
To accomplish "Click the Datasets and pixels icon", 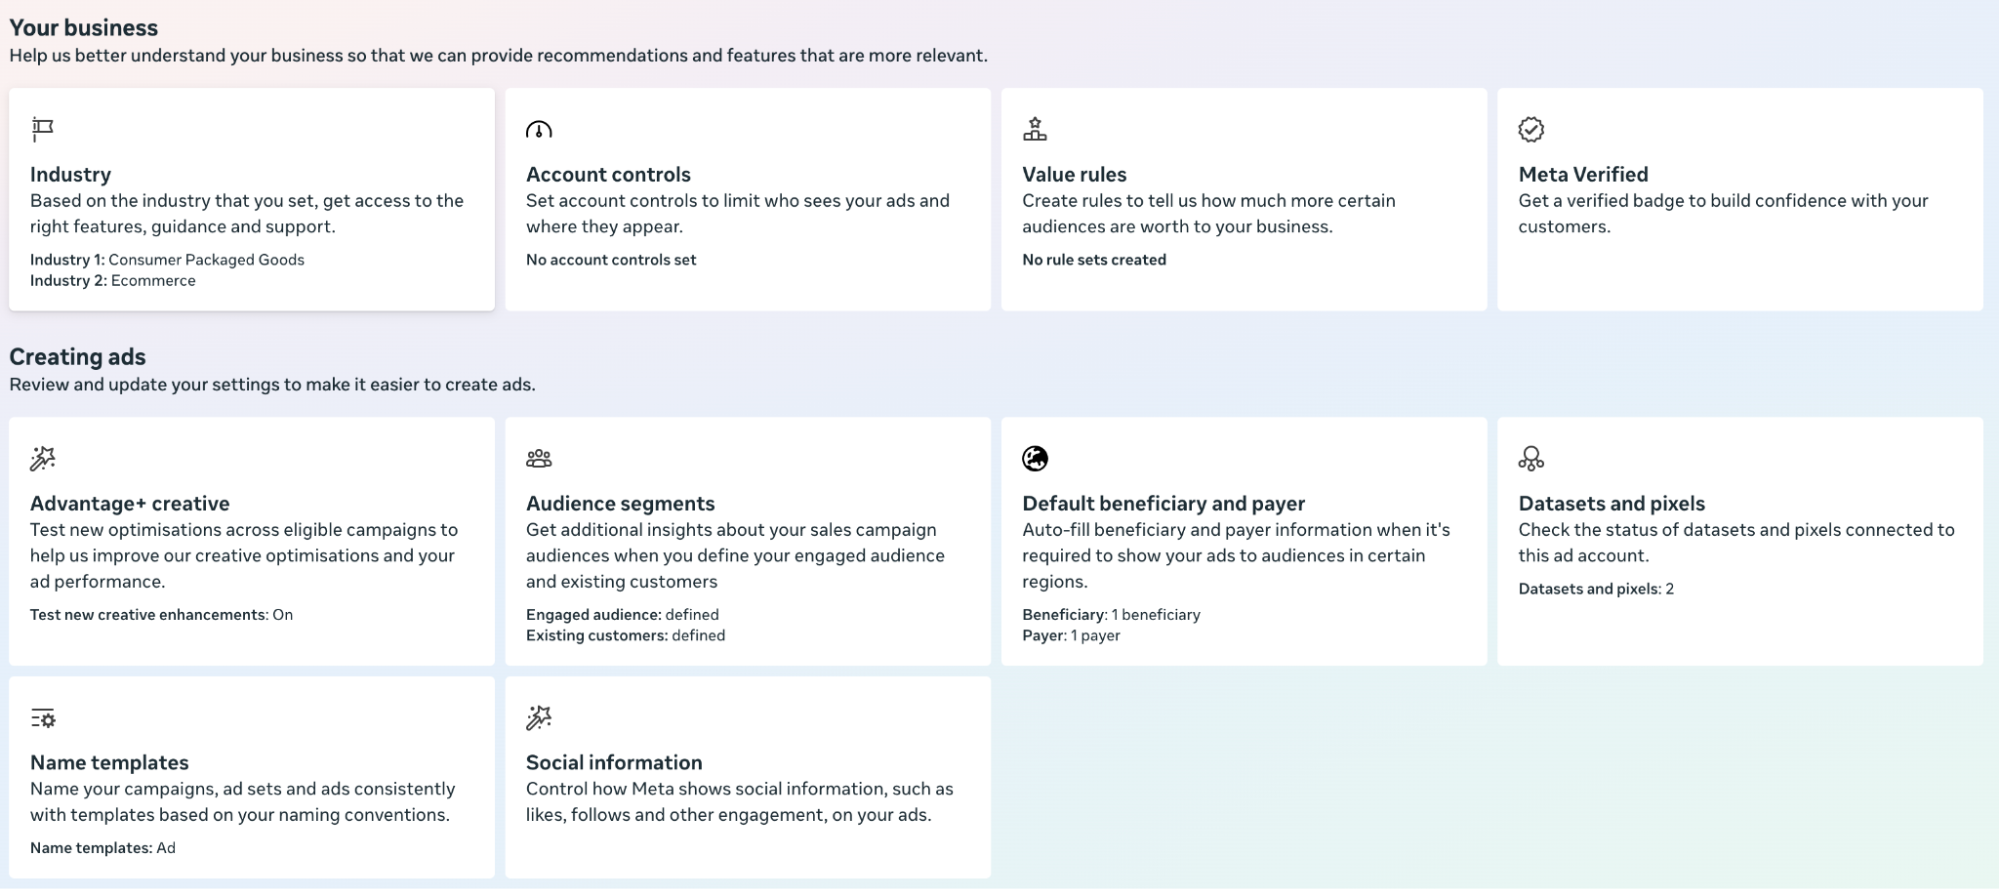I will pyautogui.click(x=1531, y=458).
